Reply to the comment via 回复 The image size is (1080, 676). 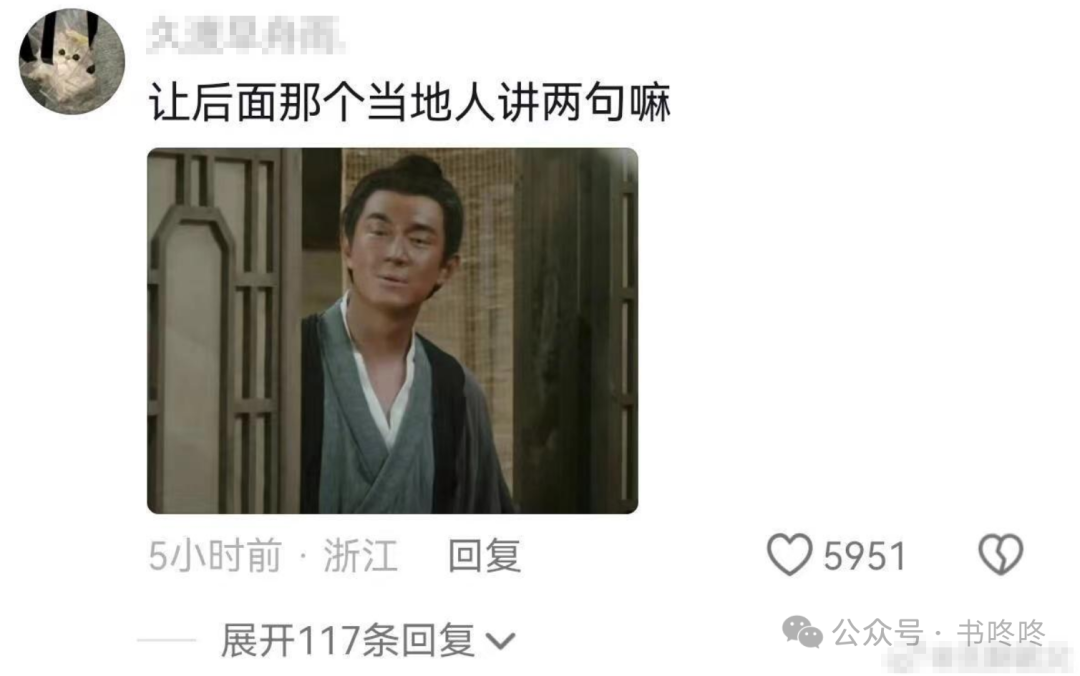point(484,556)
